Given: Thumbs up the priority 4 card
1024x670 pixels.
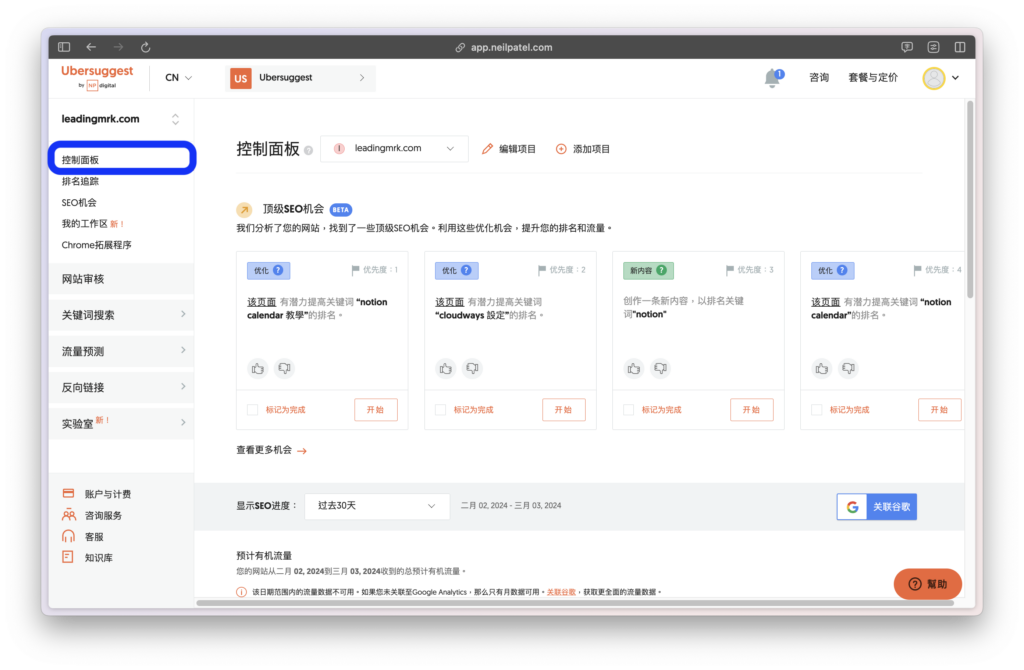Looking at the screenshot, I should pos(822,368).
